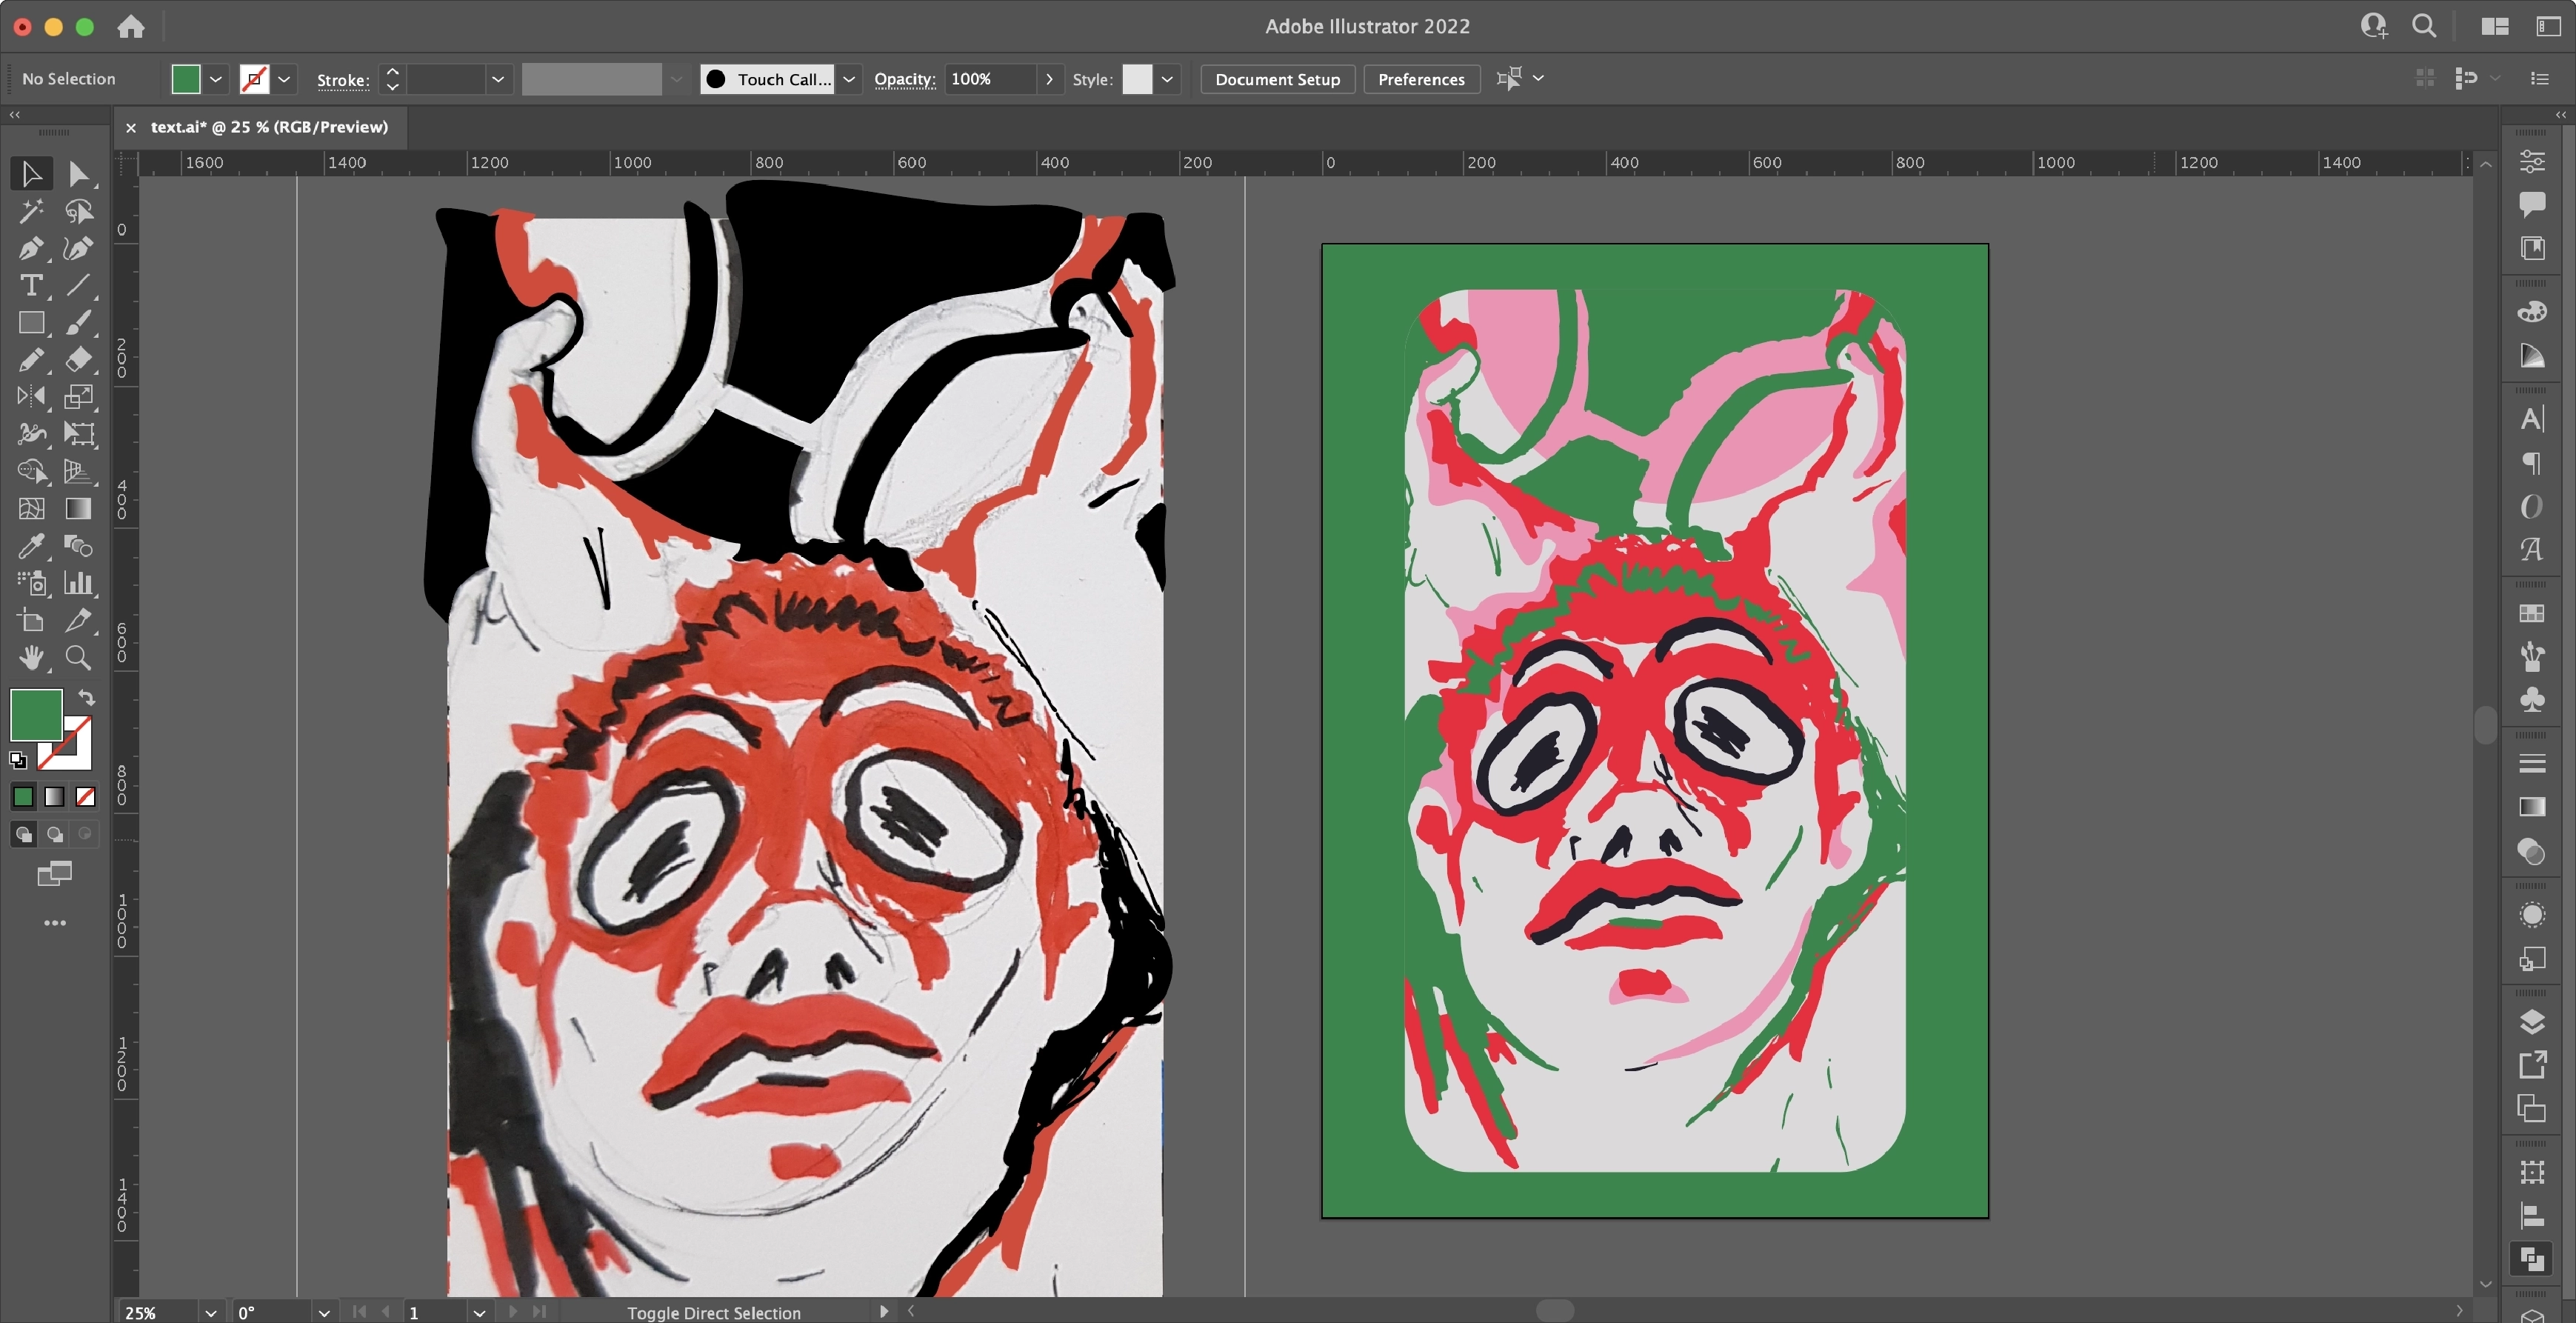Choose the Magic Wand tool
Image resolution: width=2576 pixels, height=1323 pixels.
[31, 212]
